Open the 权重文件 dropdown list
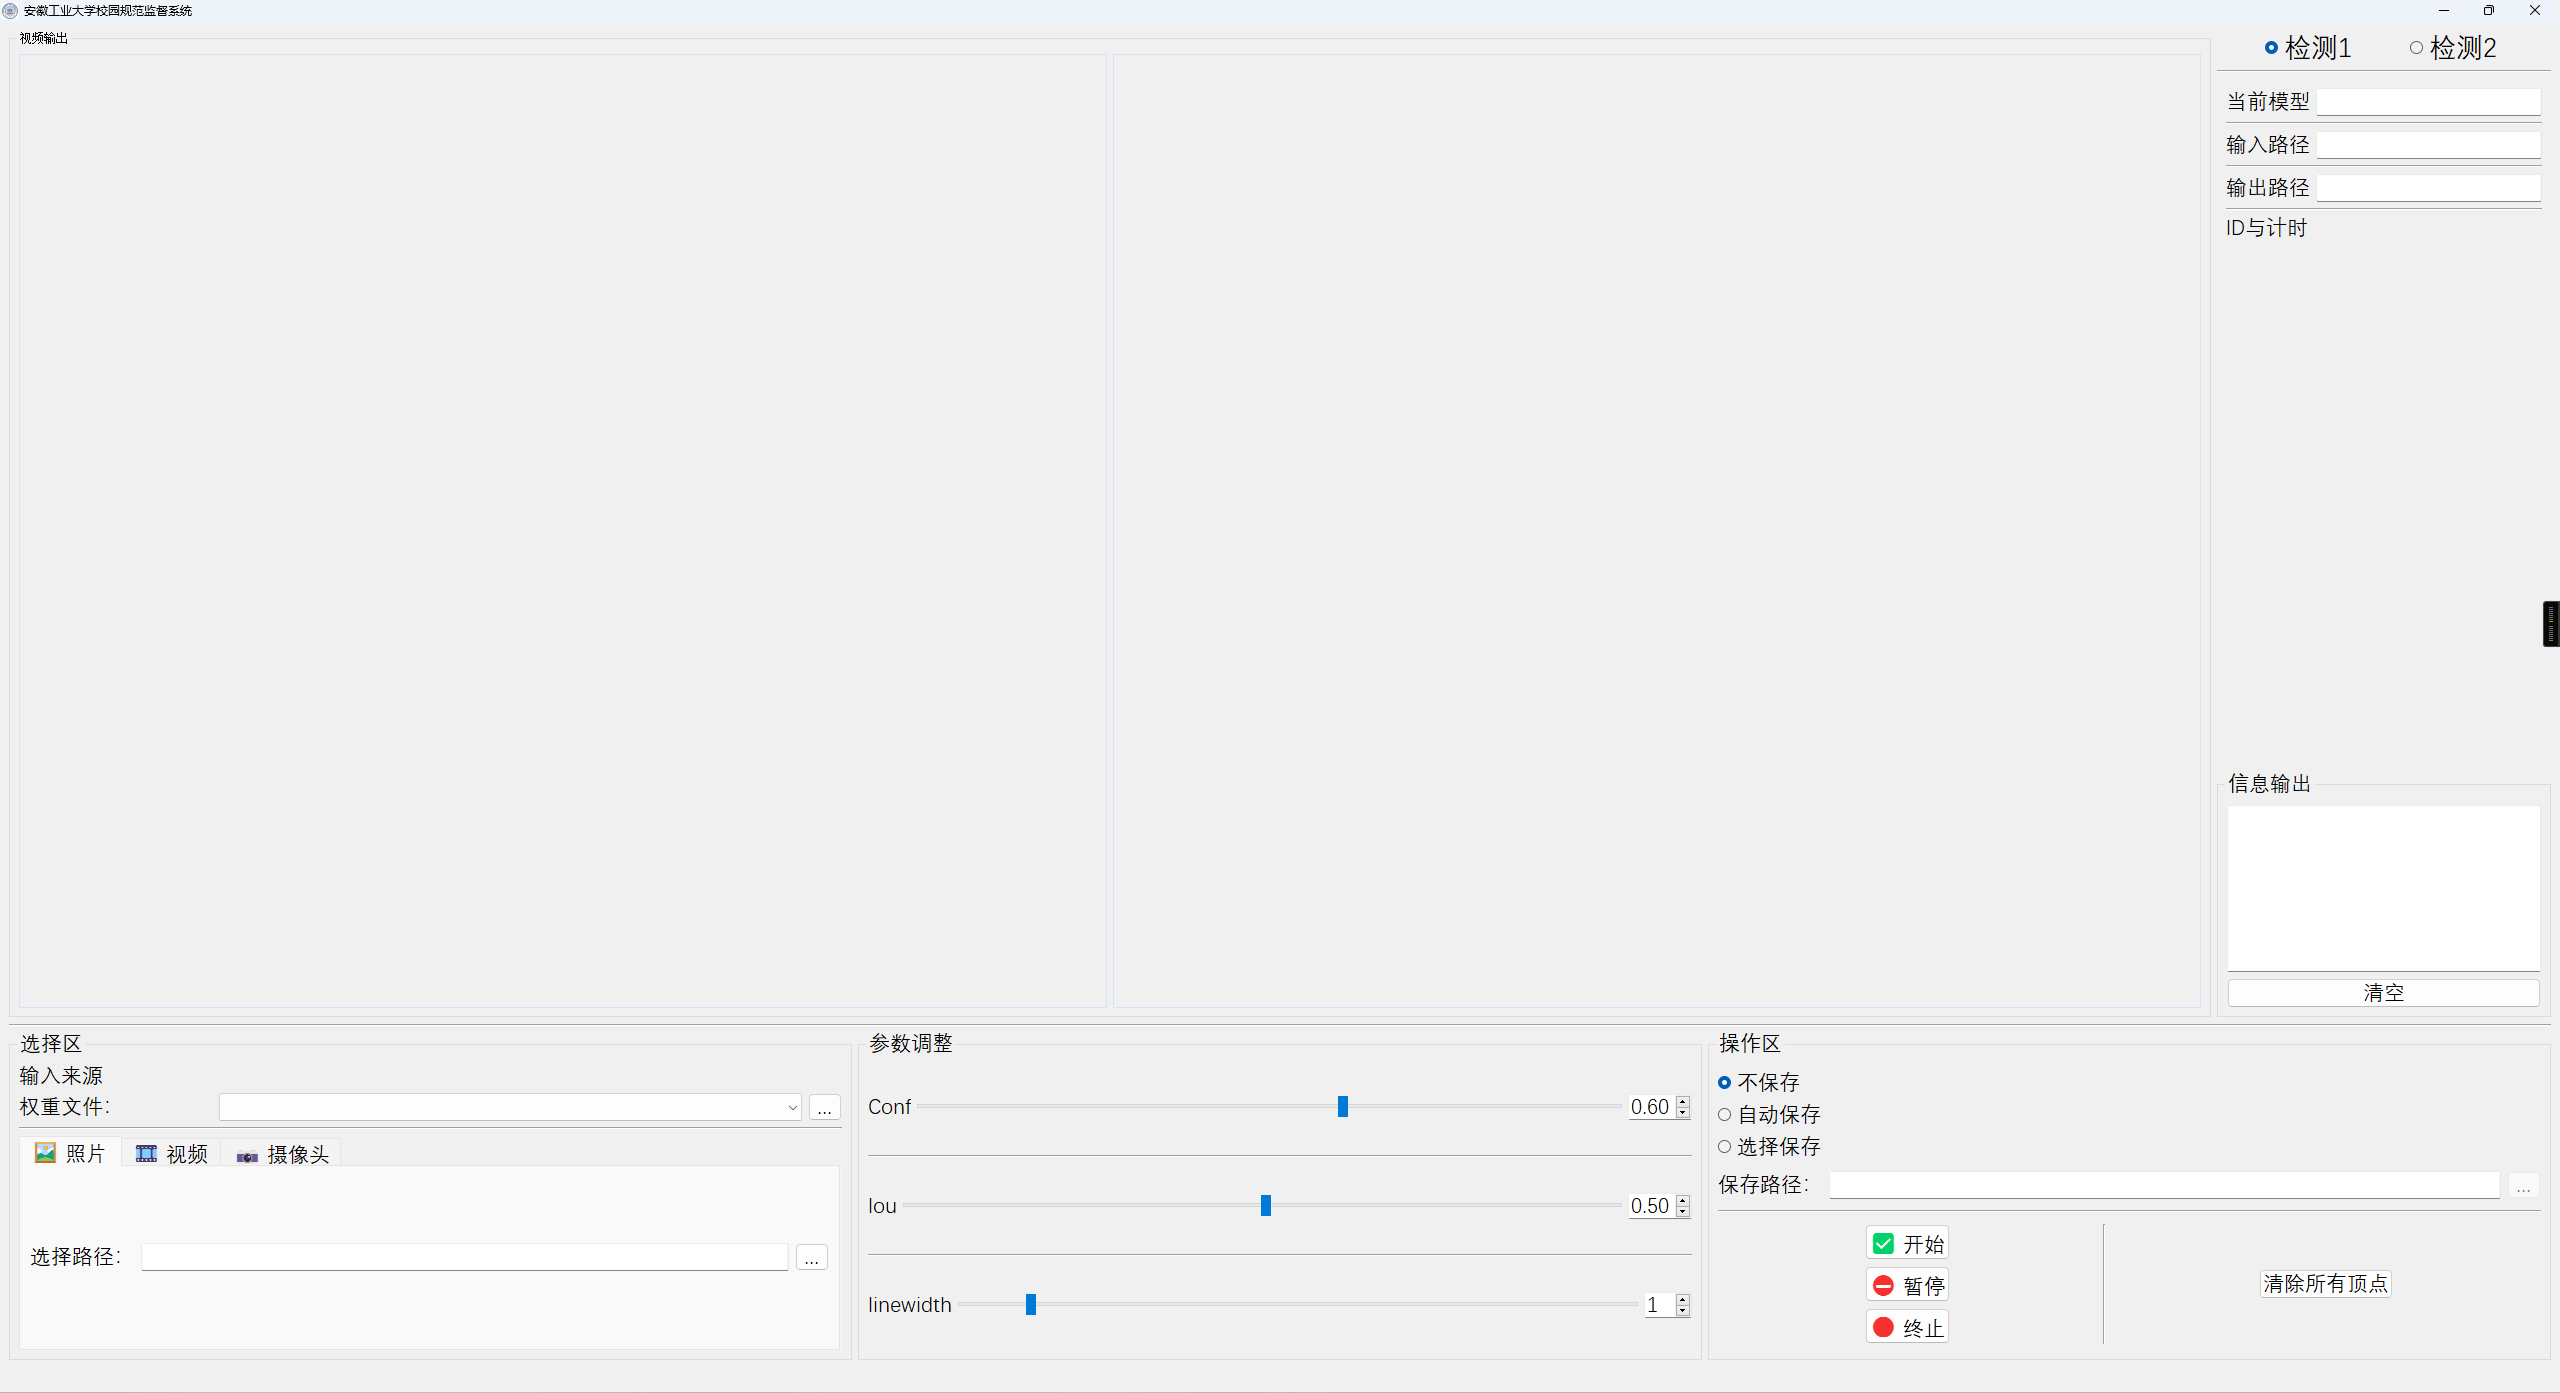 pyautogui.click(x=510, y=1107)
